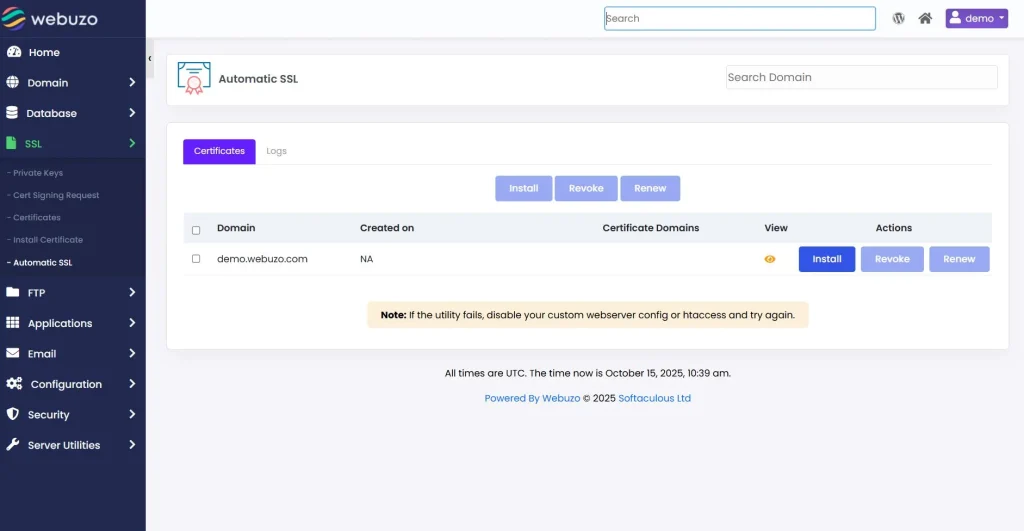Click the WordPress icon in top bar

(898, 18)
